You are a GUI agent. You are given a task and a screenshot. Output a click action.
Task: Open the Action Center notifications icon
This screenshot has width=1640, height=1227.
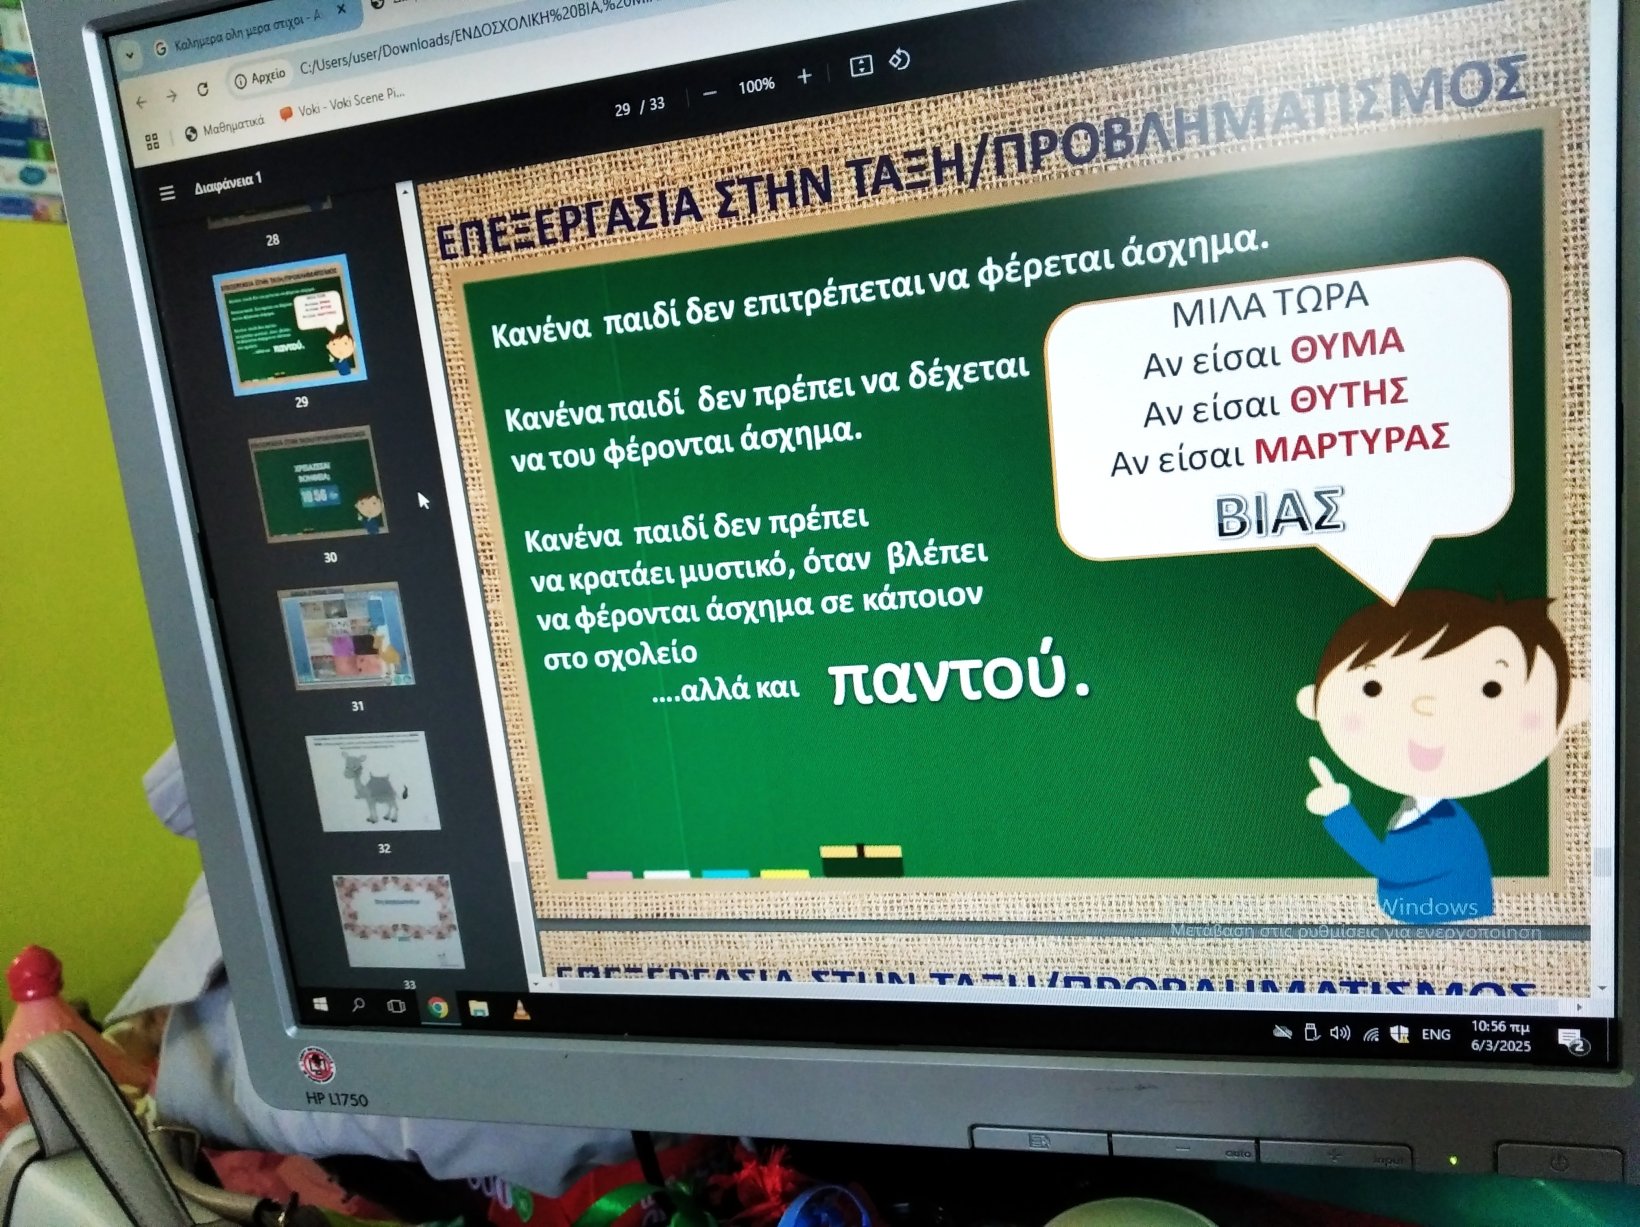point(1572,1041)
